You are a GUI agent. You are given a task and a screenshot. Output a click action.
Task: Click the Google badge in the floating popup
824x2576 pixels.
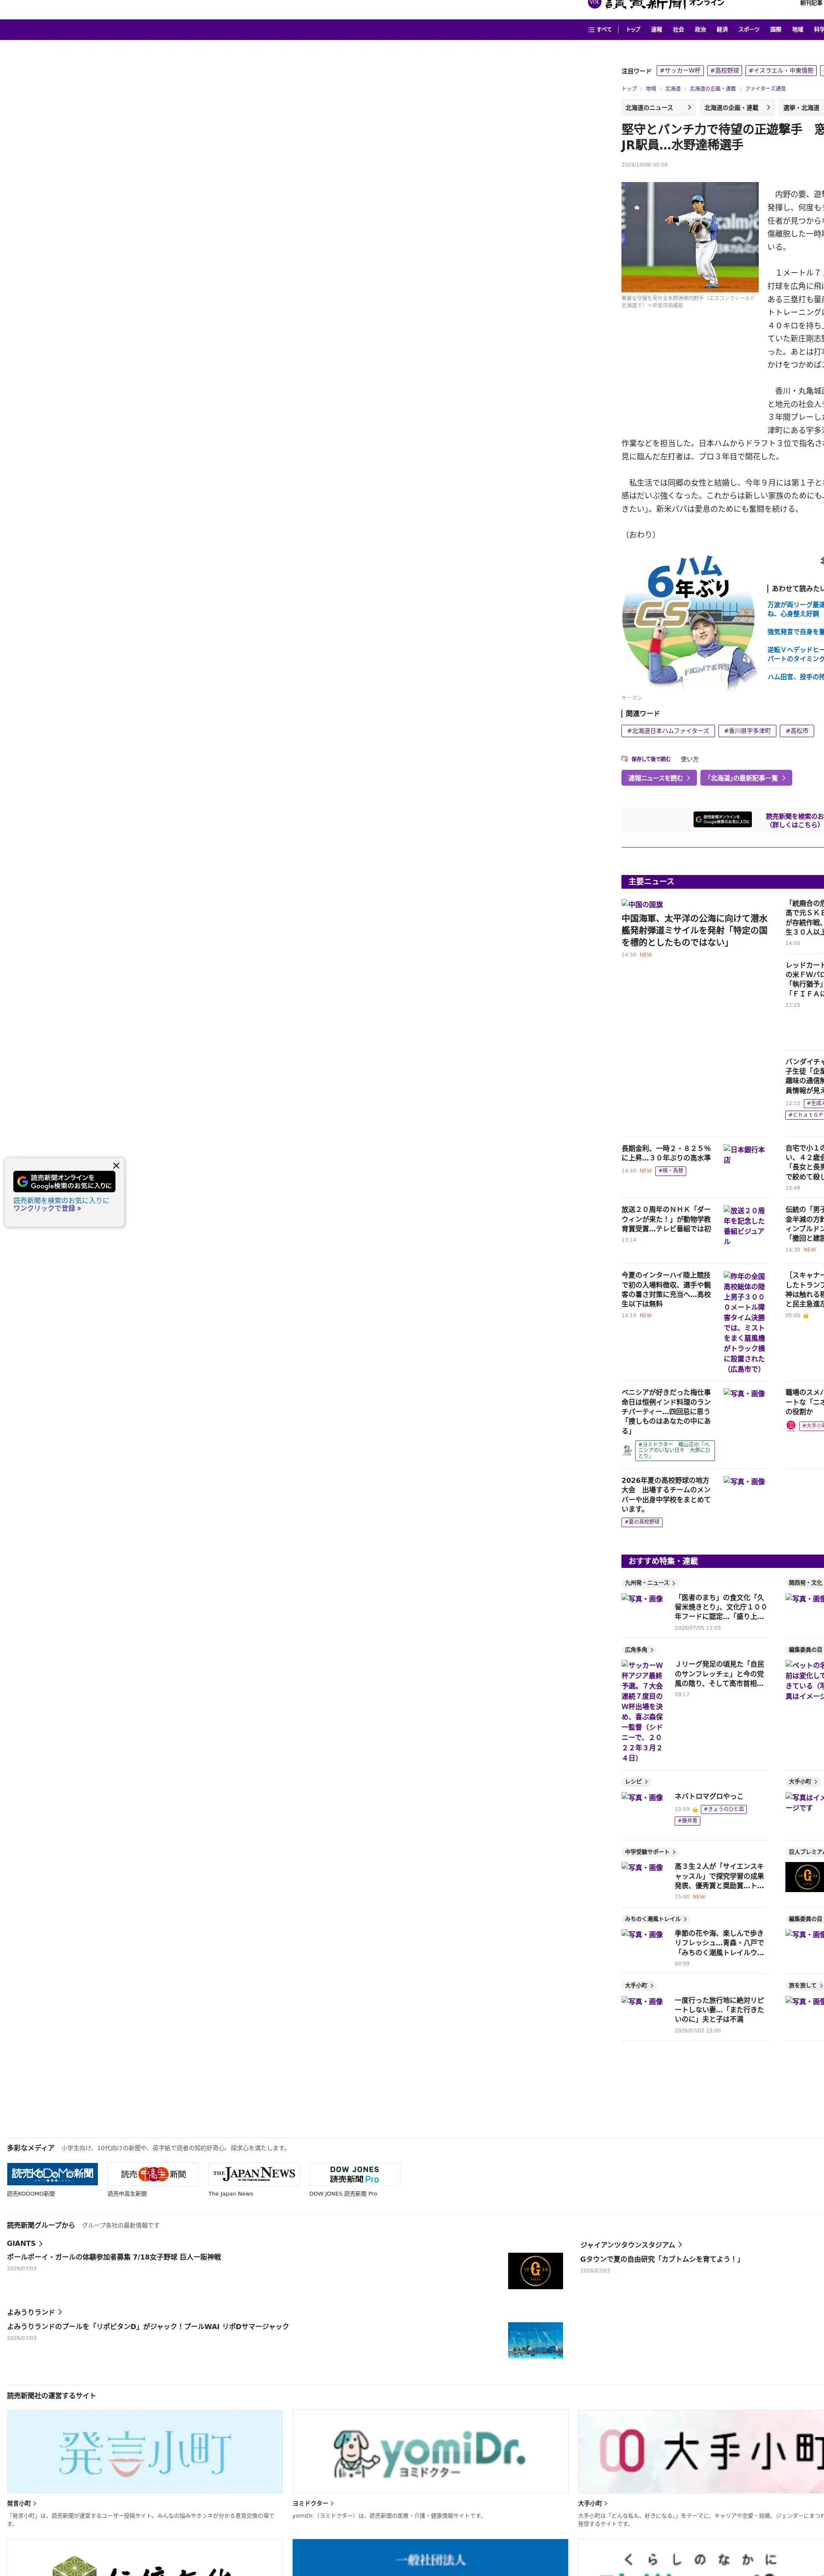[64, 1181]
